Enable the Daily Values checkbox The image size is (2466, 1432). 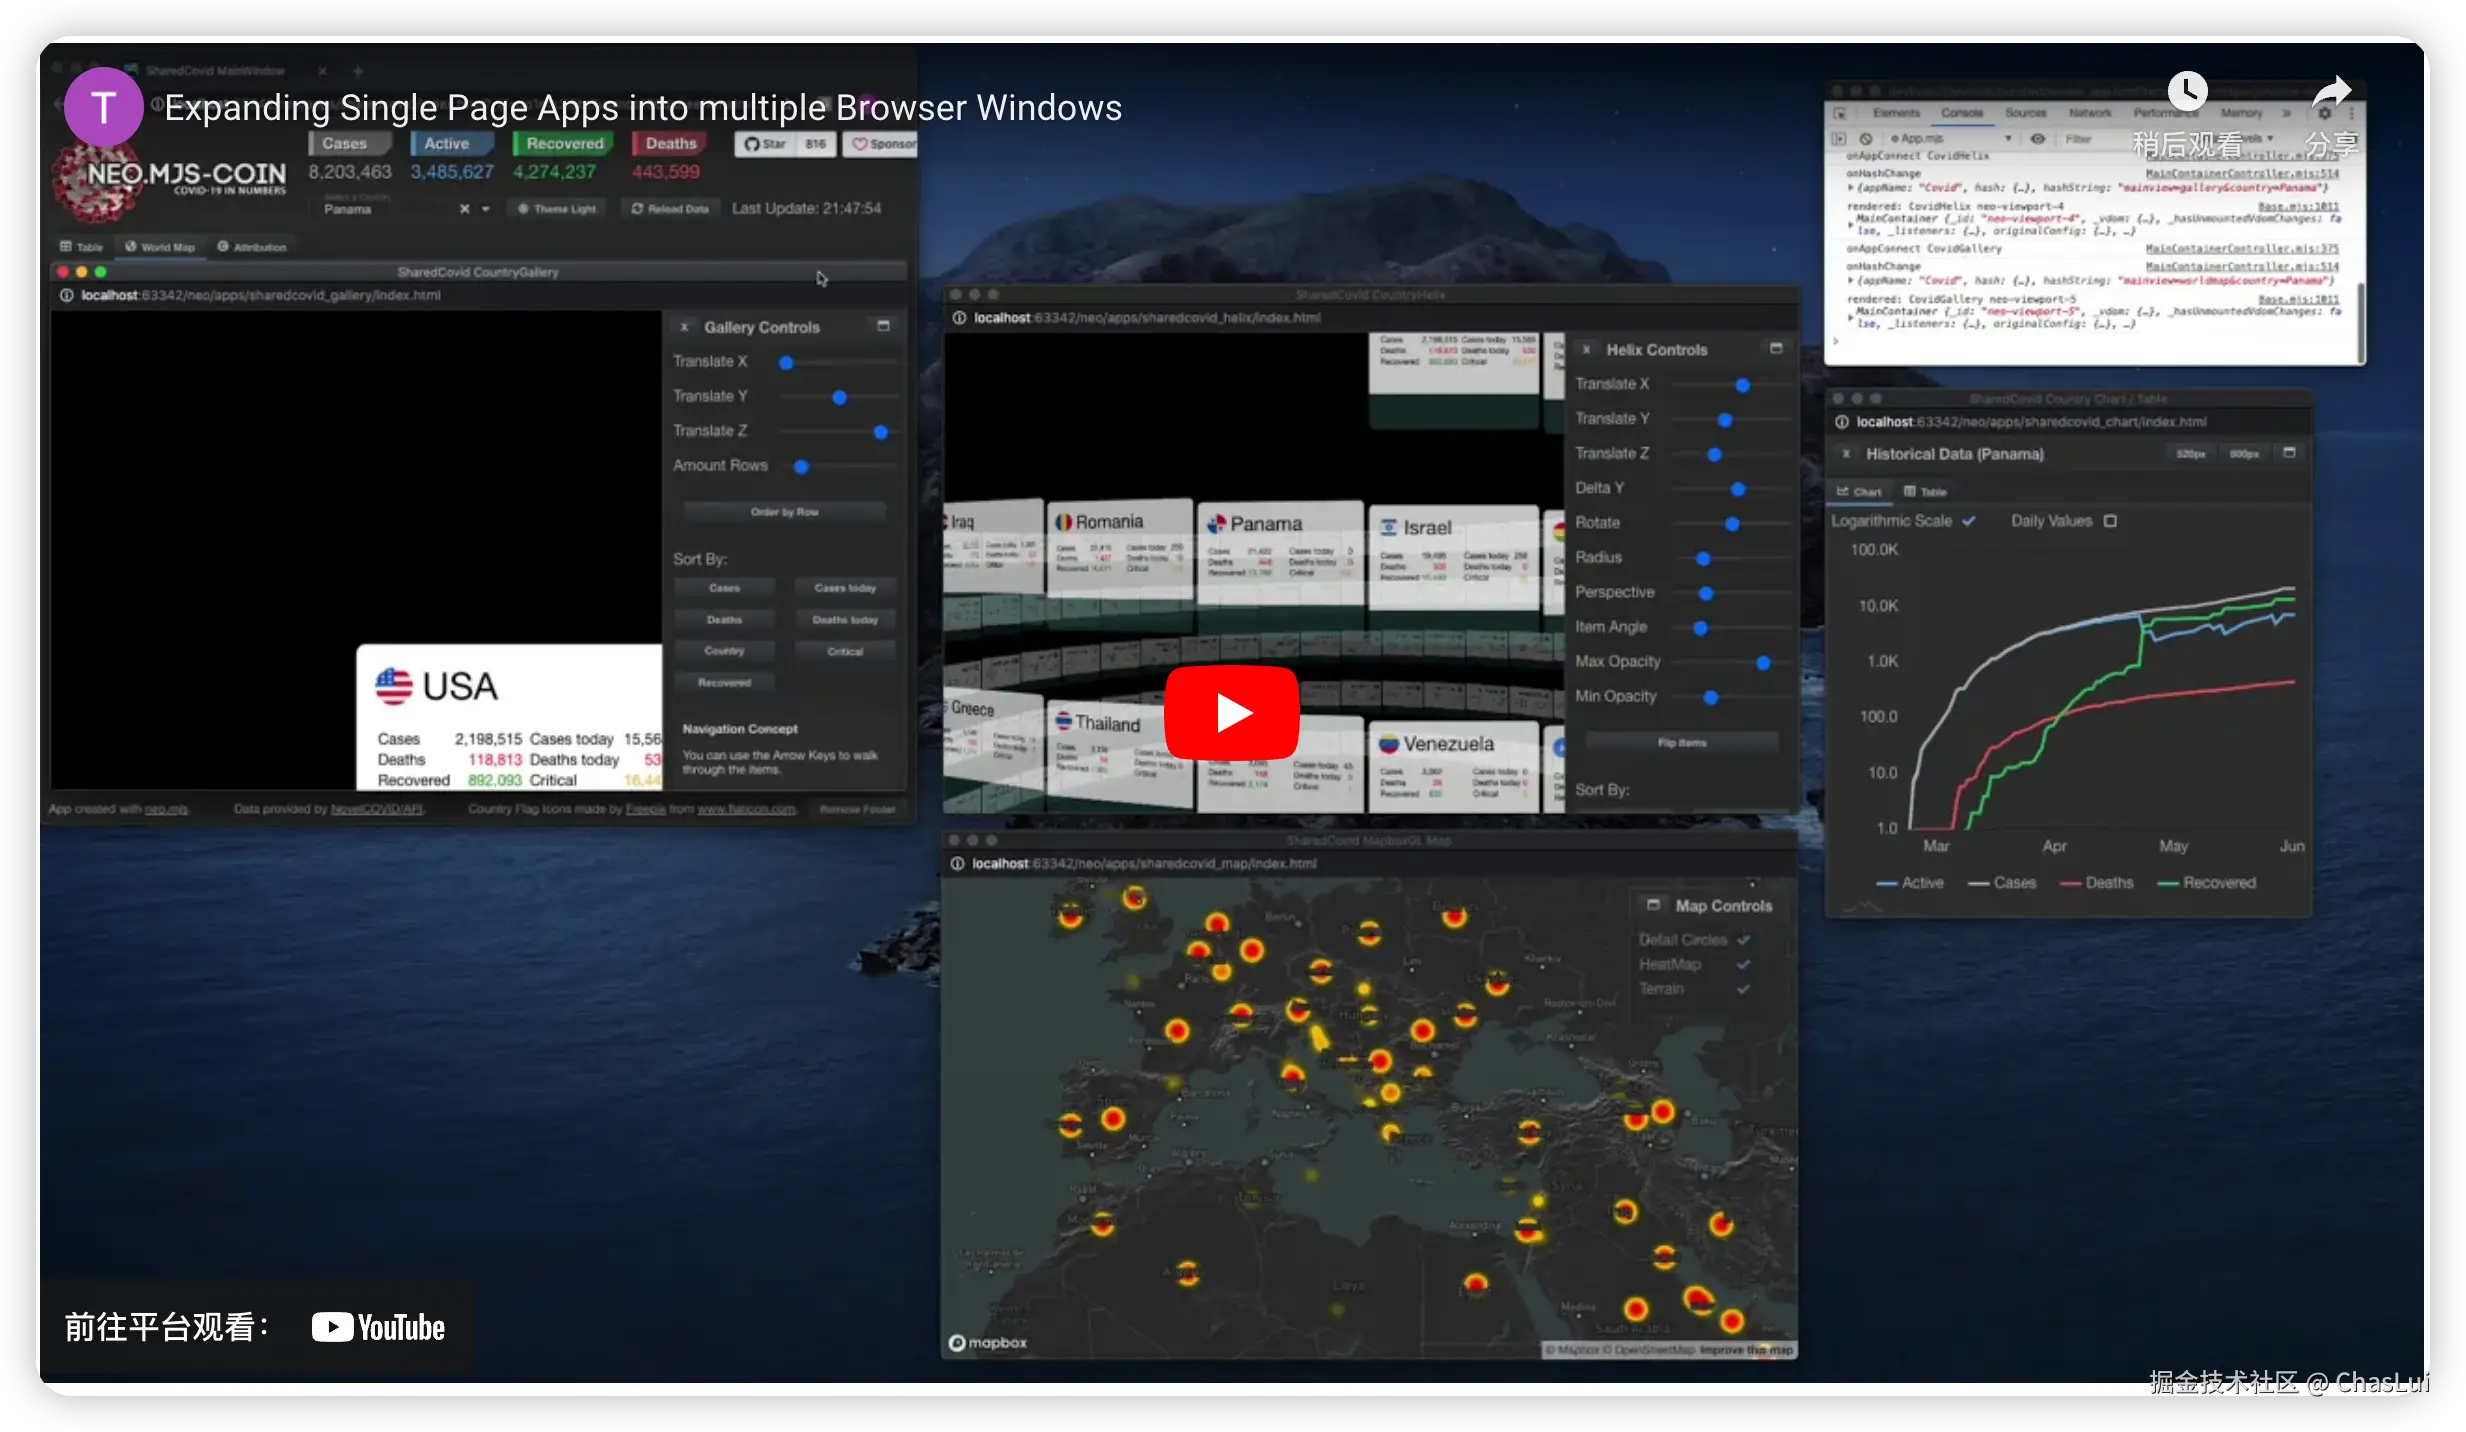(x=2110, y=521)
